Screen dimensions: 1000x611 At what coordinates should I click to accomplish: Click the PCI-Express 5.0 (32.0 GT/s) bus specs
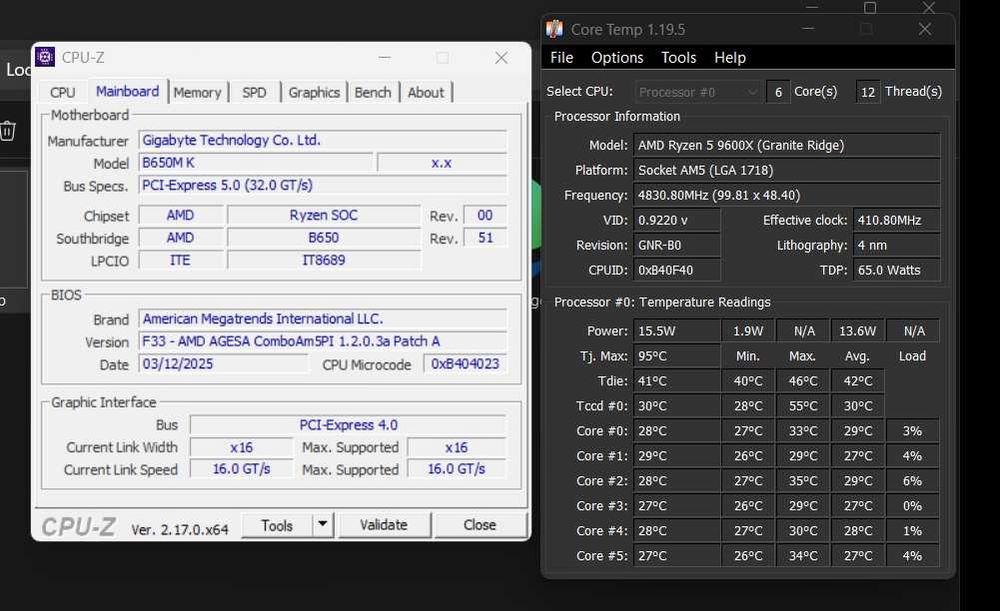pyautogui.click(x=323, y=186)
